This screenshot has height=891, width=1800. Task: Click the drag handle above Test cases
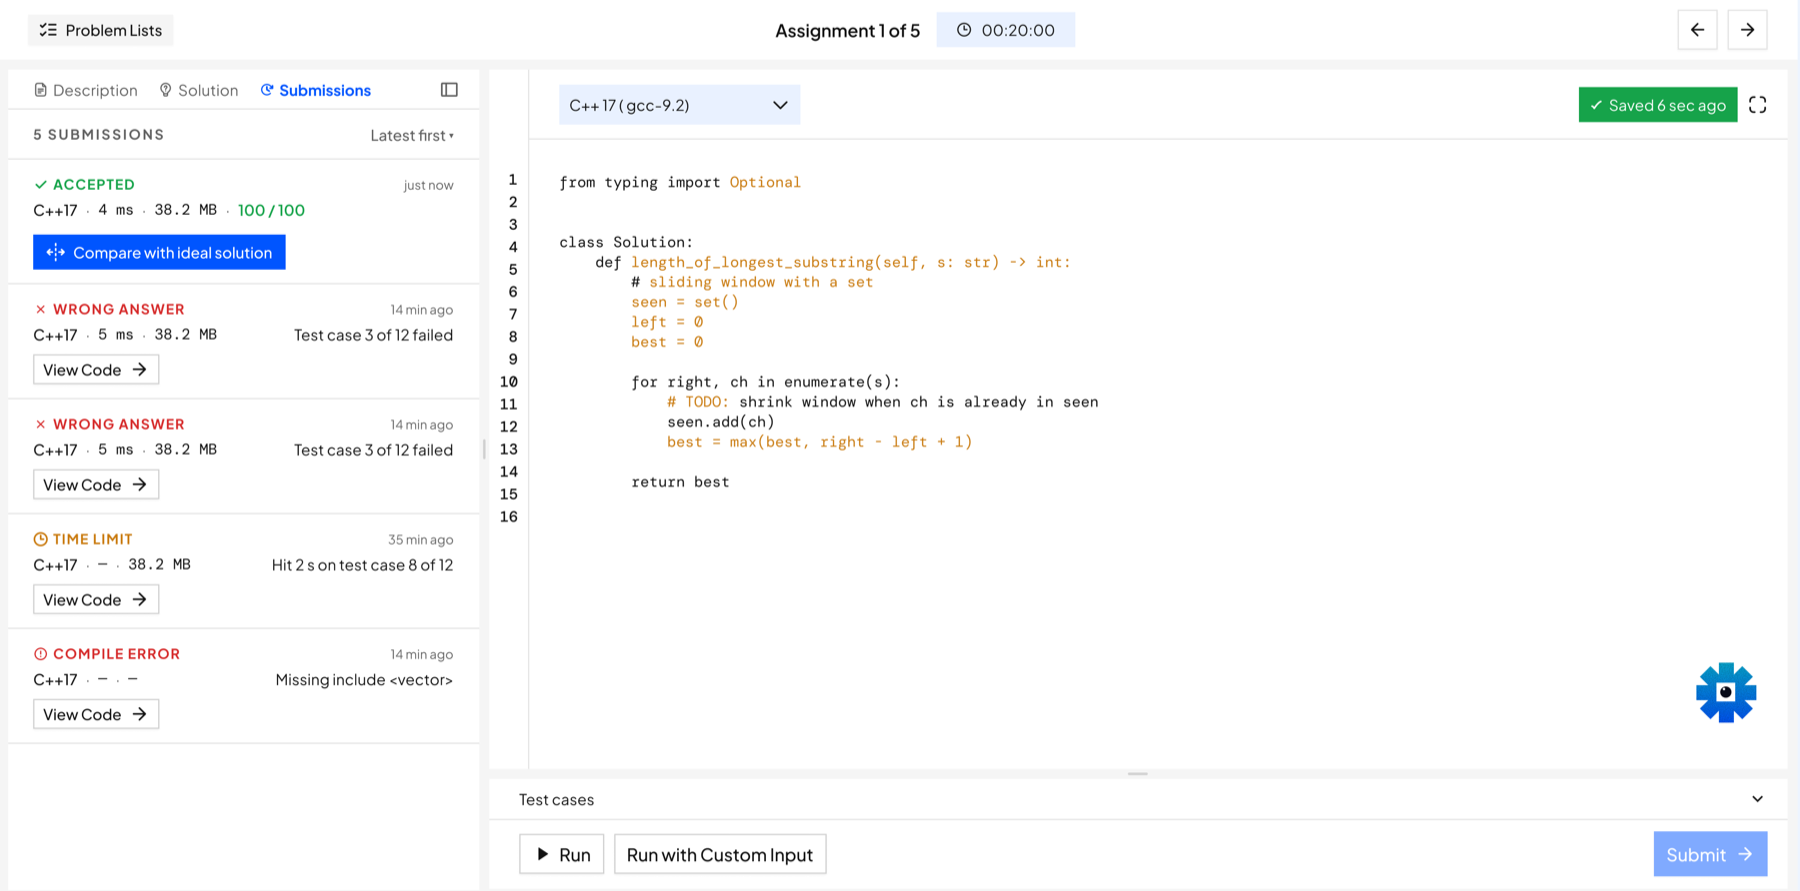[1138, 774]
